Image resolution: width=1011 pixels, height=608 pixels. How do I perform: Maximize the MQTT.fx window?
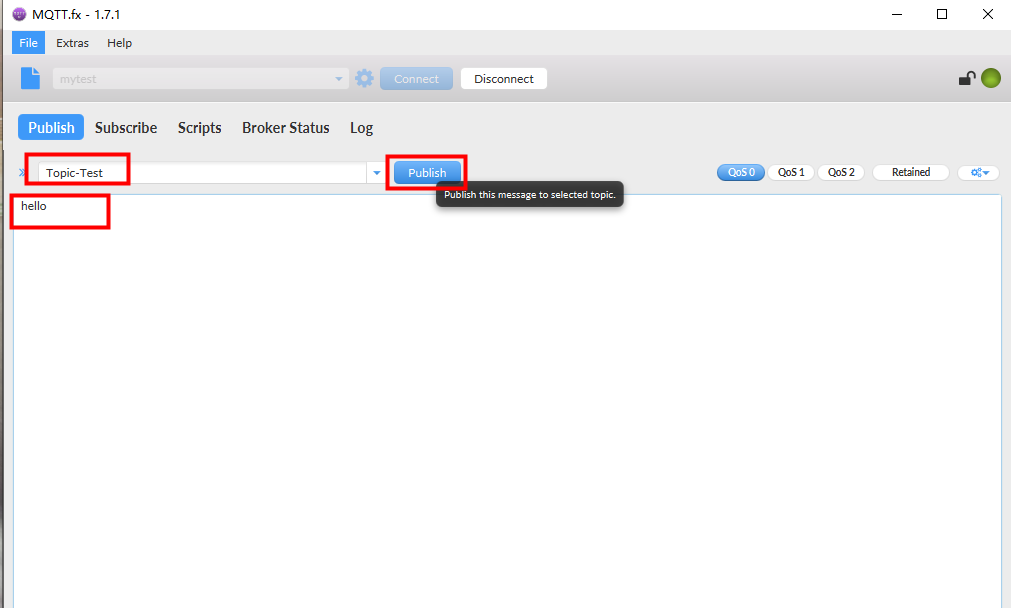pyautogui.click(x=942, y=14)
